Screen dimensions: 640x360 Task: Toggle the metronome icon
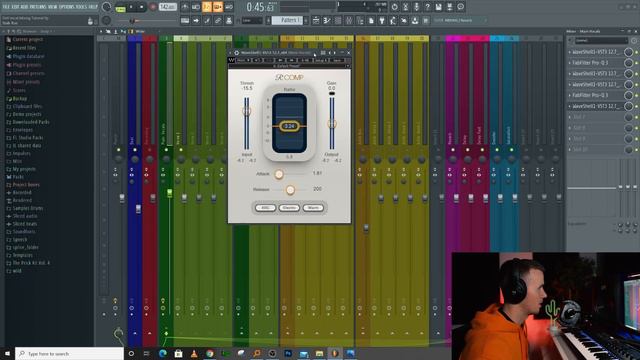click(x=185, y=7)
